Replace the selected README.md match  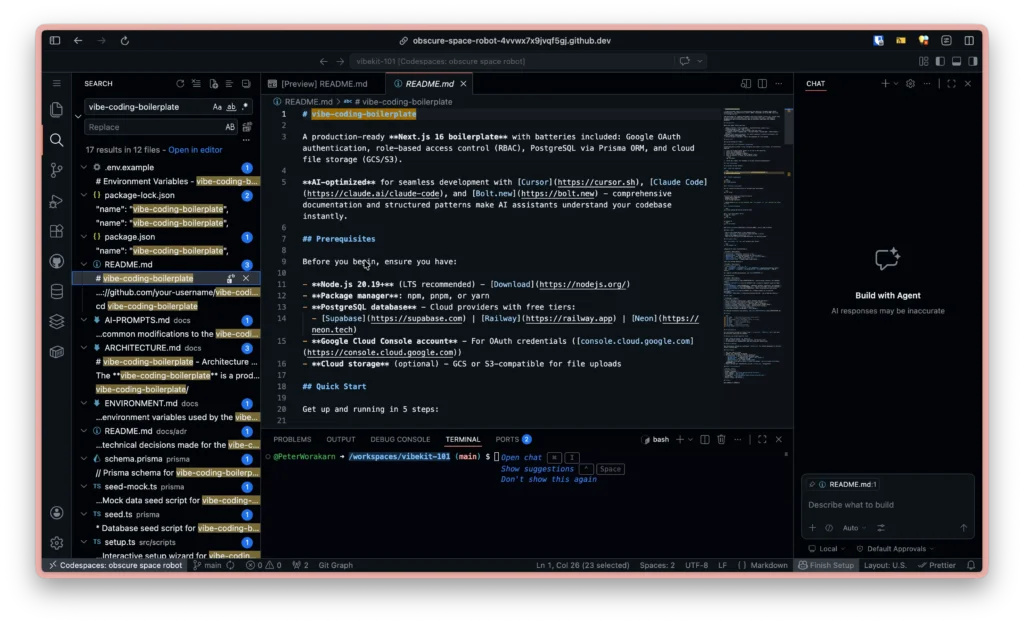click(x=231, y=278)
